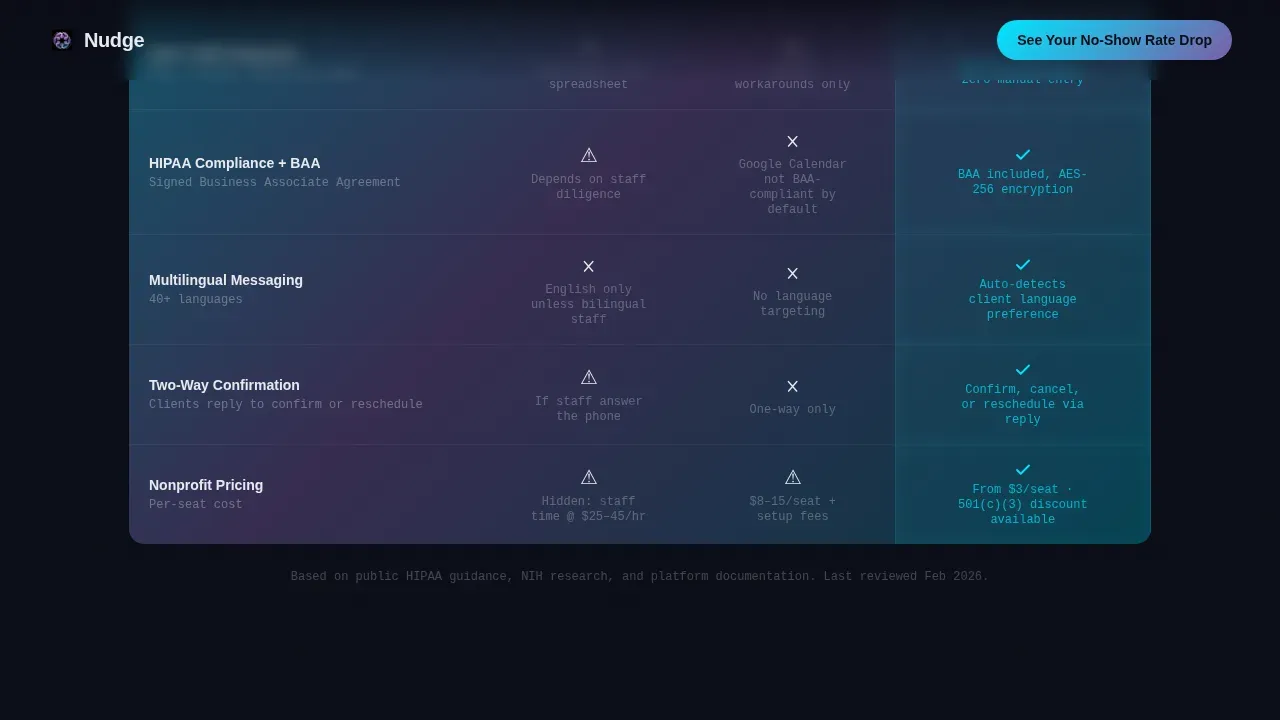Select One-way only cell text
Screen dimensions: 1280x720
point(793,410)
